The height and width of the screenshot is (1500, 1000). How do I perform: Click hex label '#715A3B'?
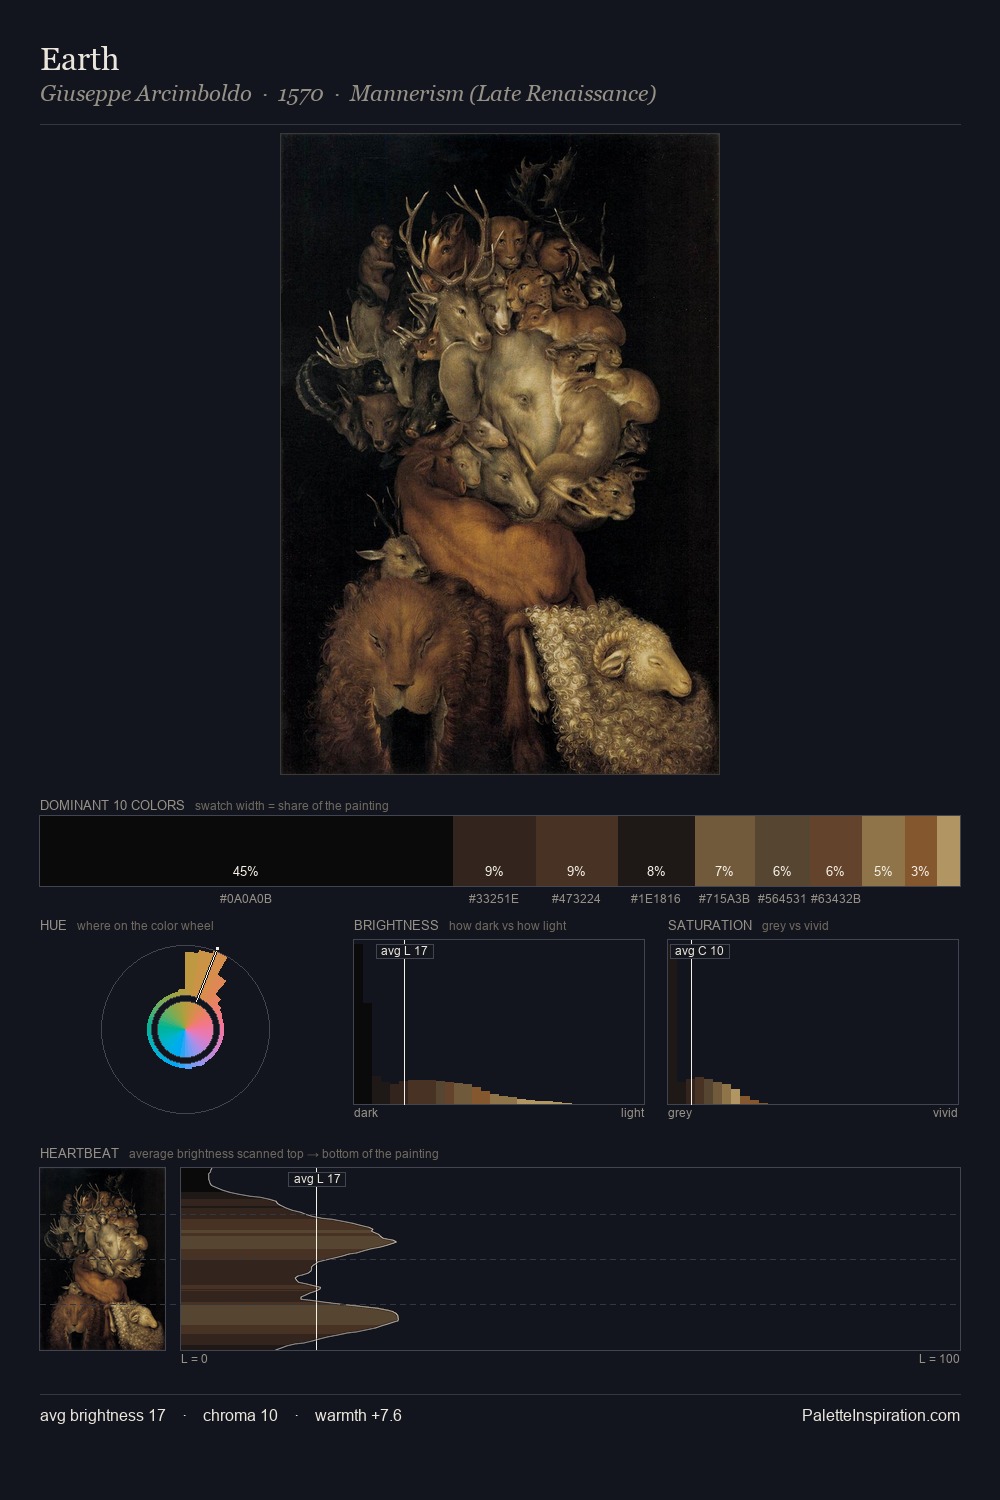[724, 899]
